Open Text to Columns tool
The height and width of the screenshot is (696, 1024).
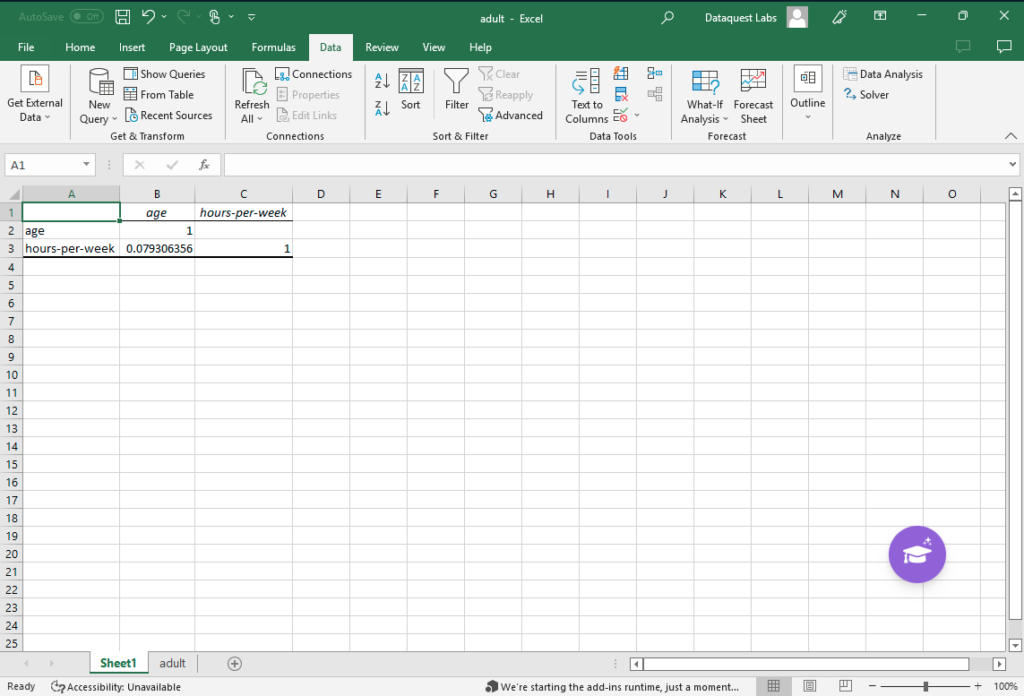click(x=587, y=96)
